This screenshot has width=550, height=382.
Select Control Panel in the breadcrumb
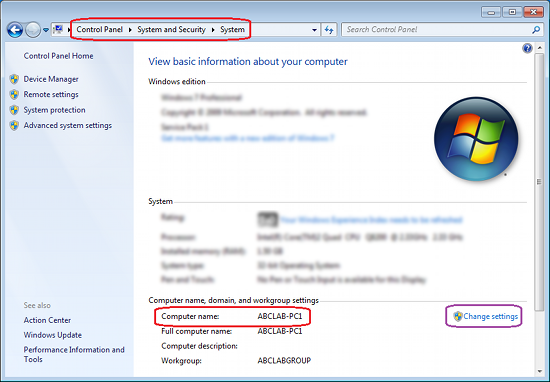pos(100,29)
